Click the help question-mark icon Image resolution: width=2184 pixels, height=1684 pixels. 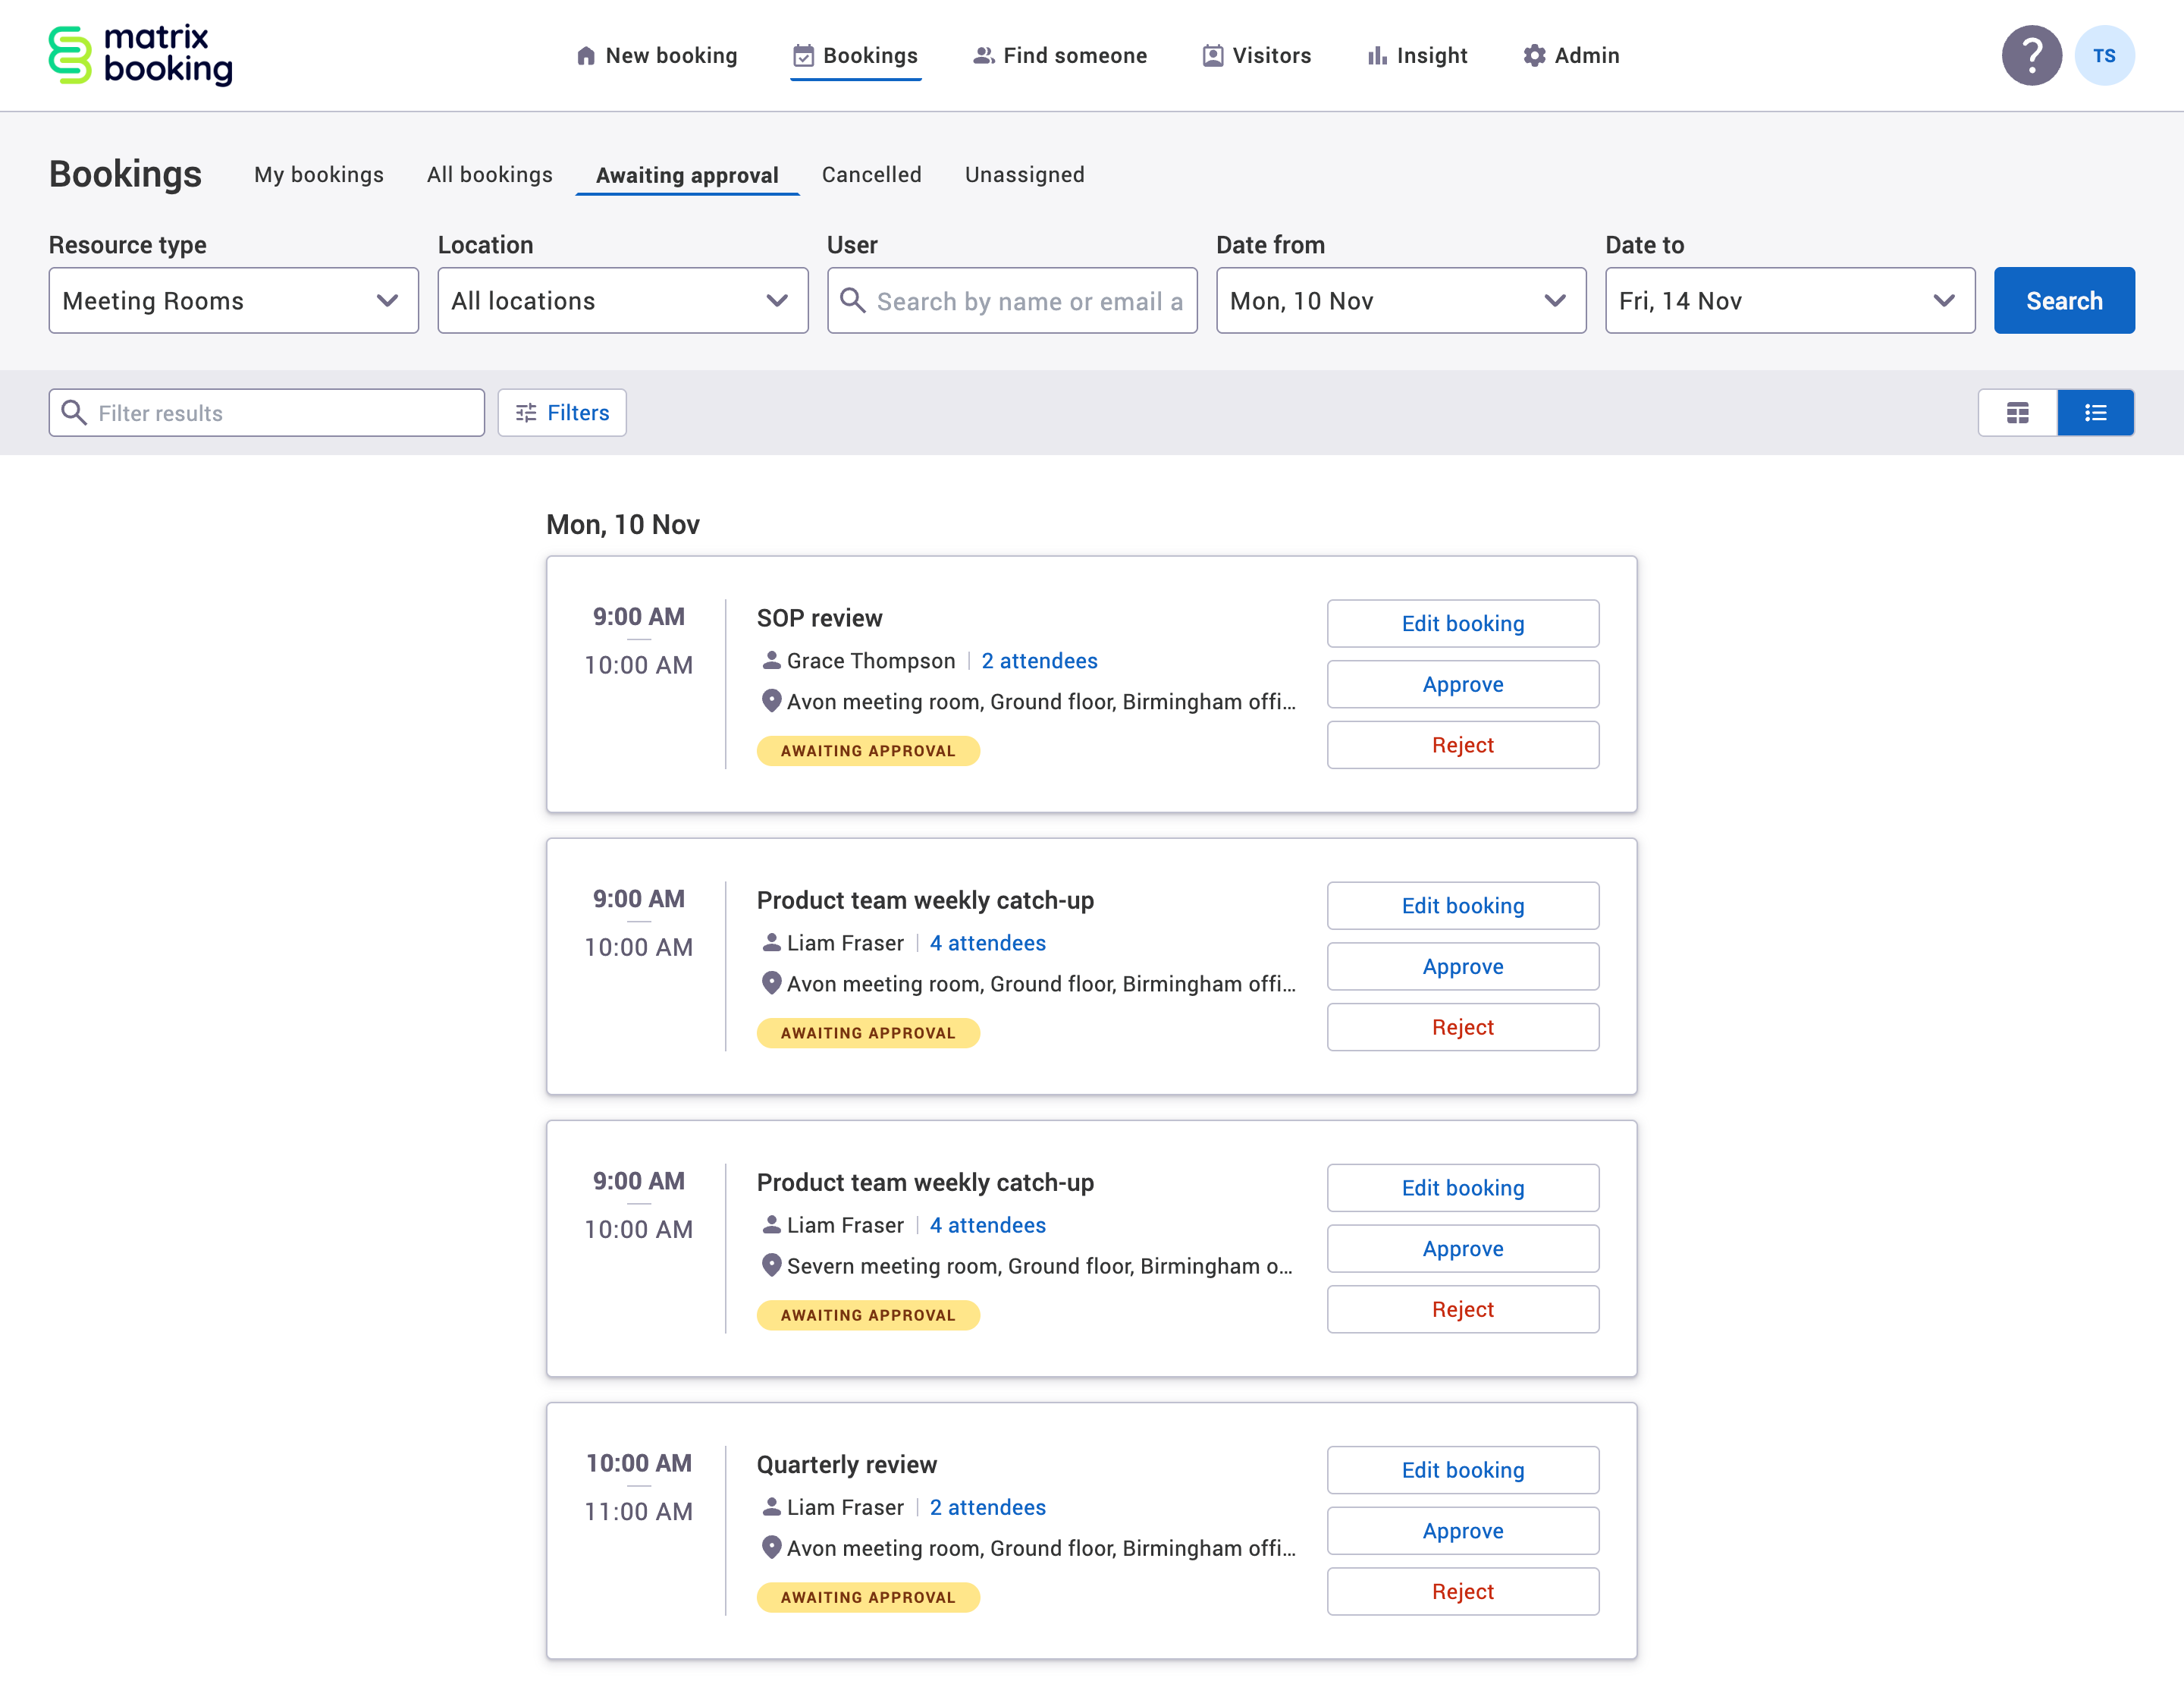click(2031, 56)
